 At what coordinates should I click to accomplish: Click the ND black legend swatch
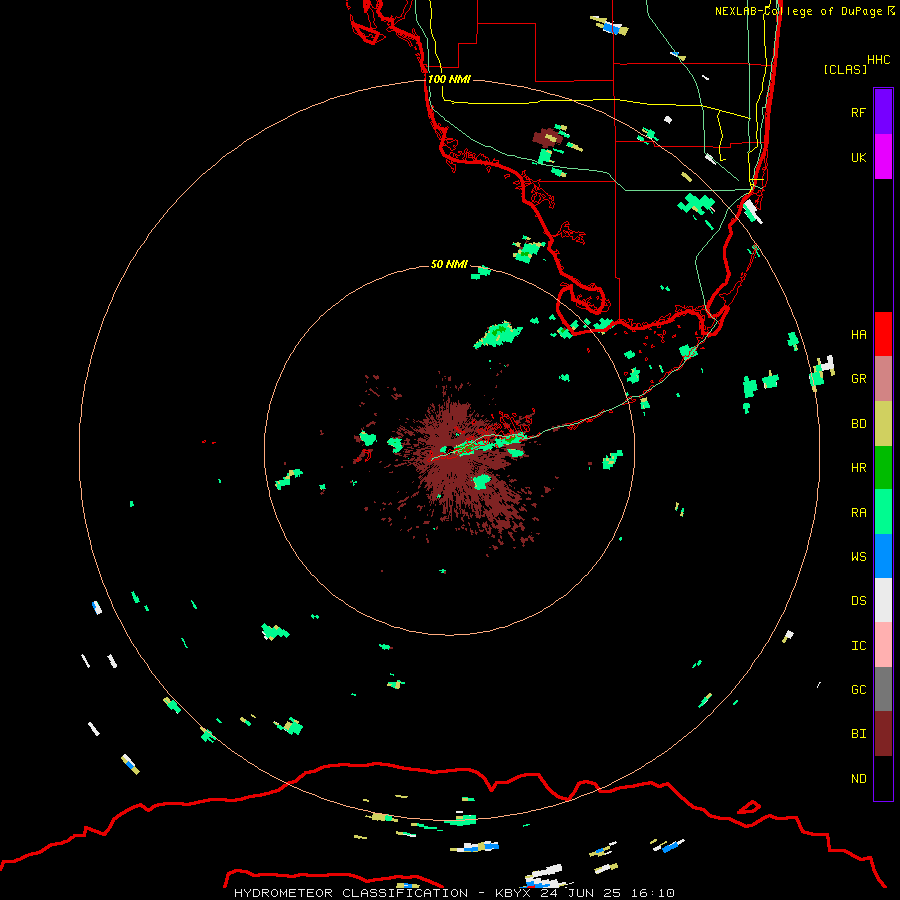tap(883, 778)
